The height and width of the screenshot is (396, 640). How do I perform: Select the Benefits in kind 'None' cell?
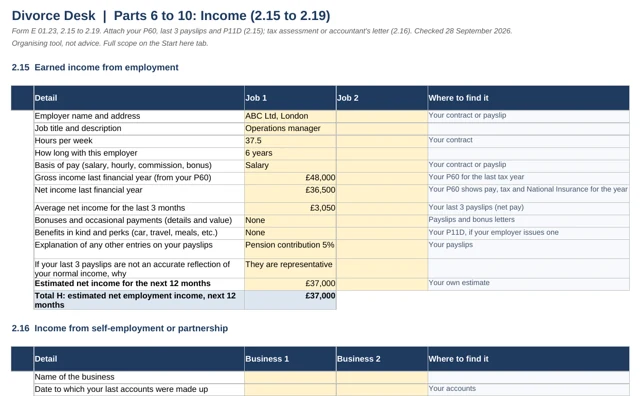tap(290, 233)
